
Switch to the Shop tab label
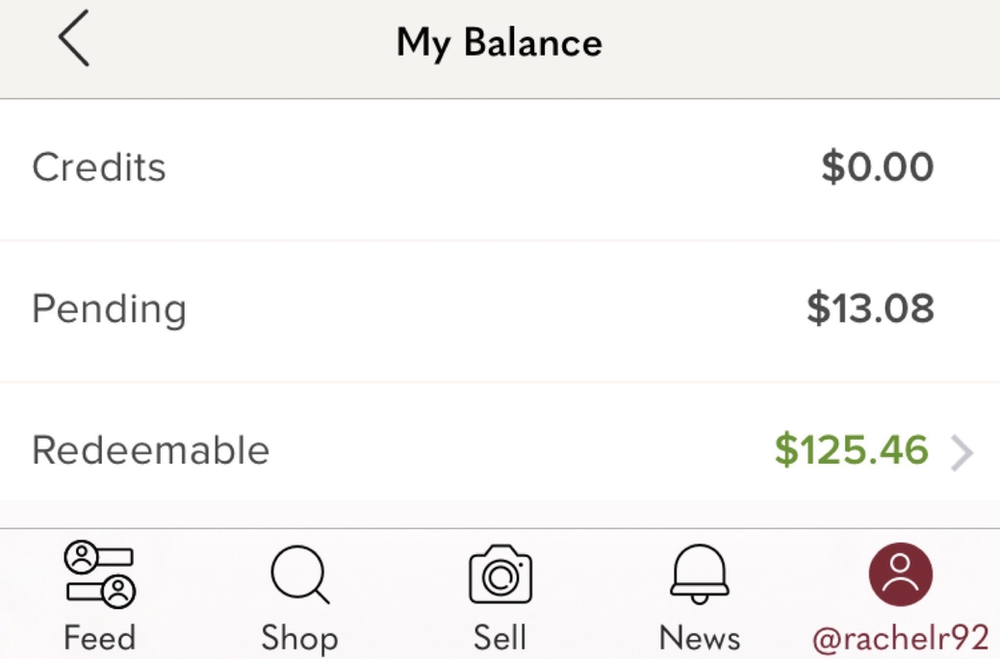click(300, 639)
